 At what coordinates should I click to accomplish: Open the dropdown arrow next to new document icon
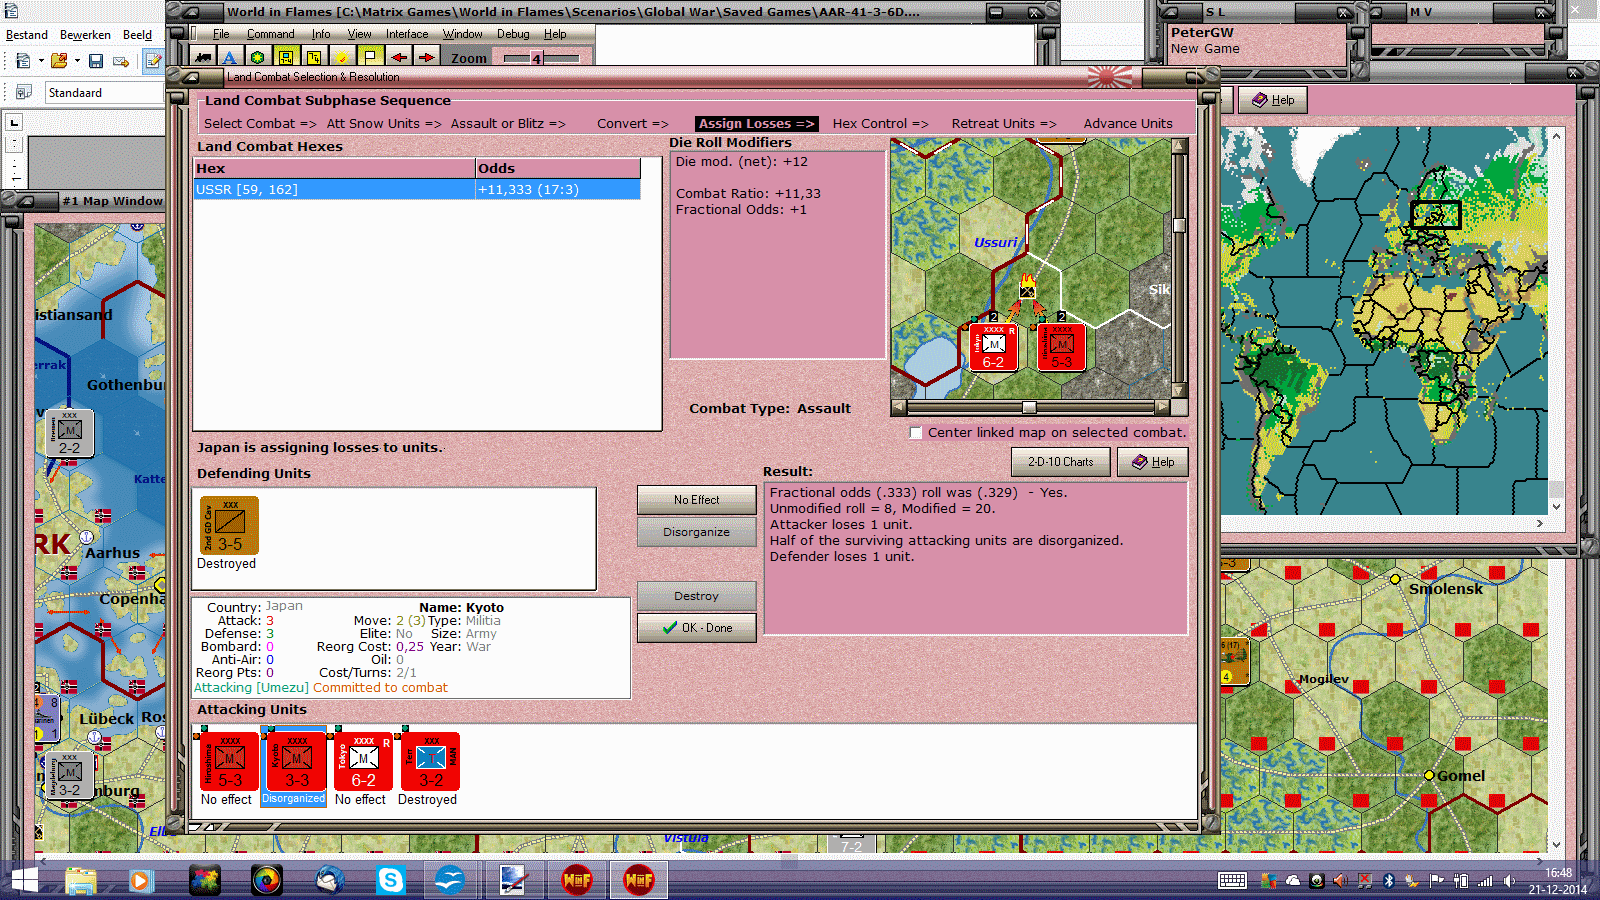[x=41, y=61]
